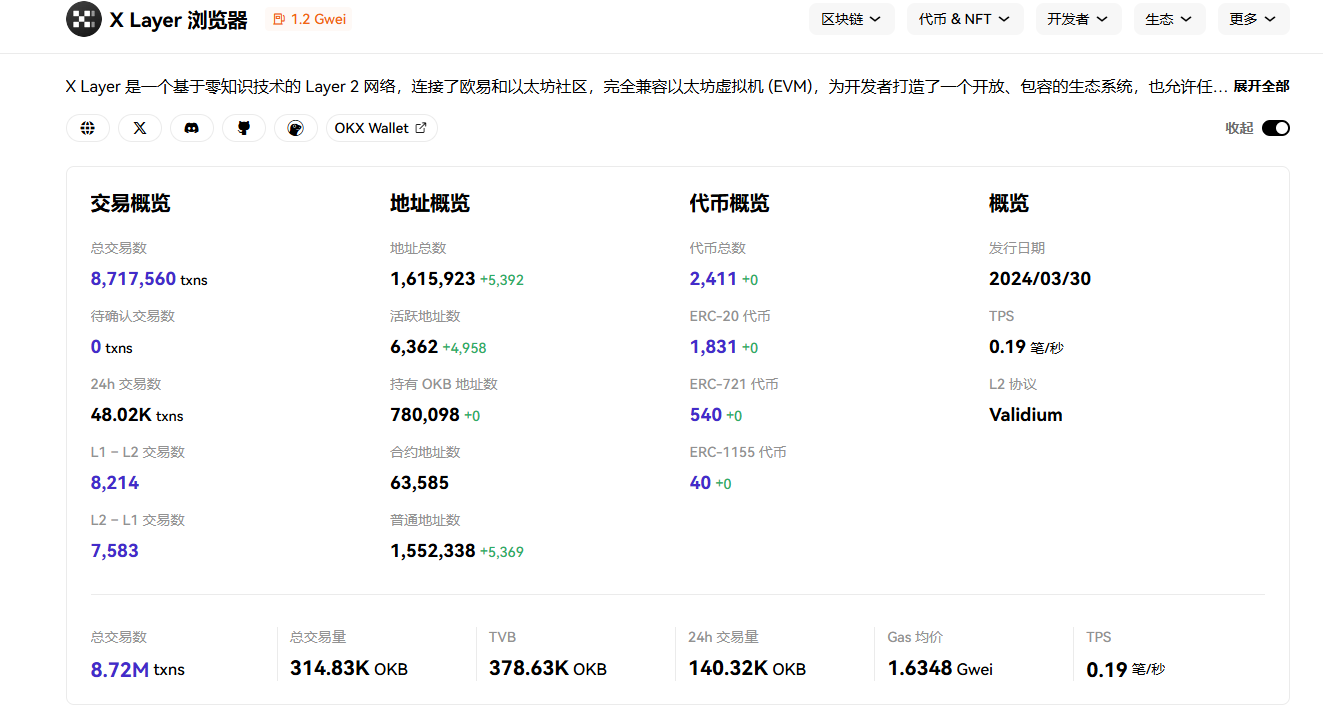Open the X (Twitter) social link
The width and height of the screenshot is (1323, 717).
[x=140, y=128]
